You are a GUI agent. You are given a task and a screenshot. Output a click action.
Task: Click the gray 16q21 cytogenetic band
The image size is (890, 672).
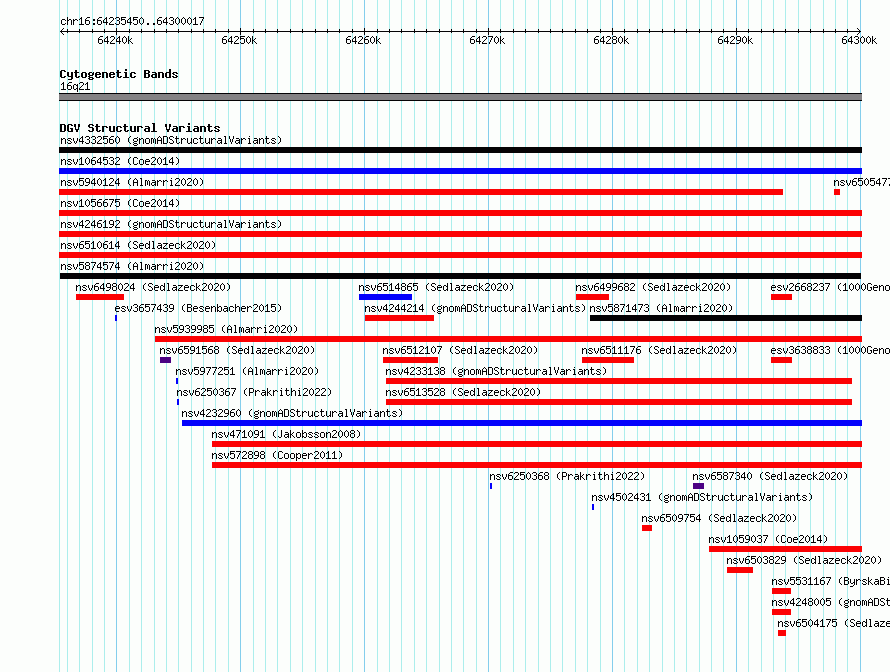[460, 97]
